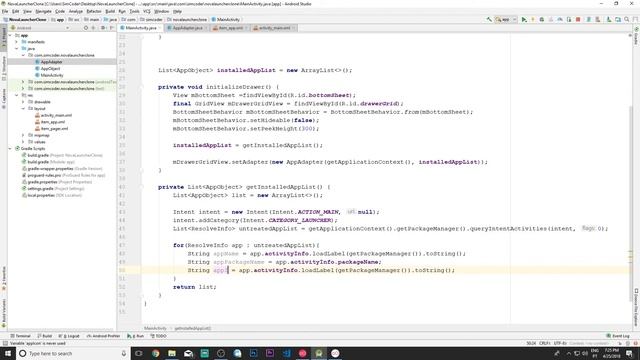This screenshot has width=640, height=360.
Task: Open the Tools menu
Action: click(x=134, y=11)
